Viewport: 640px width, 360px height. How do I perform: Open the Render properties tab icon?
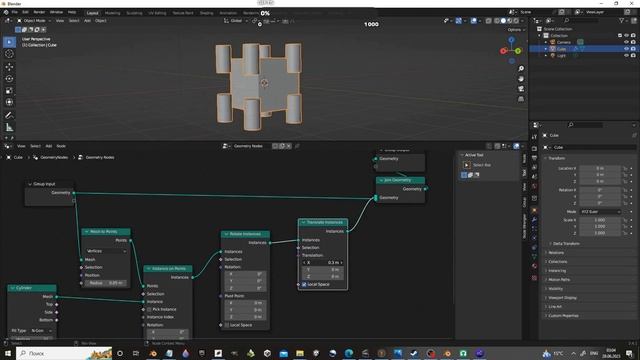tap(534, 148)
